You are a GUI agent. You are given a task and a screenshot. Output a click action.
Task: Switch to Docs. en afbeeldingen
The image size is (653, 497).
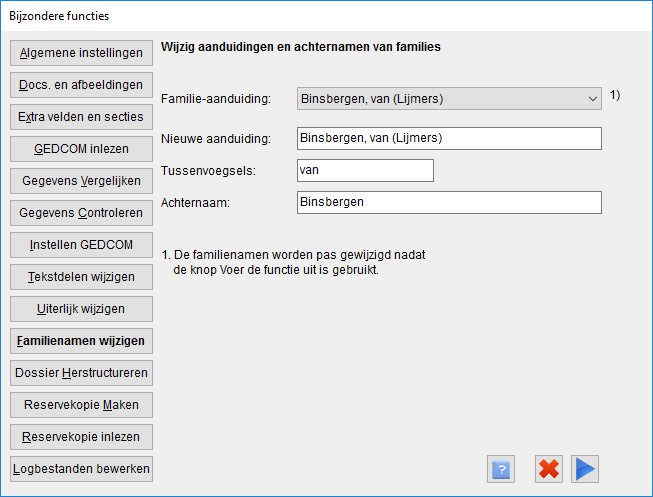point(81,85)
